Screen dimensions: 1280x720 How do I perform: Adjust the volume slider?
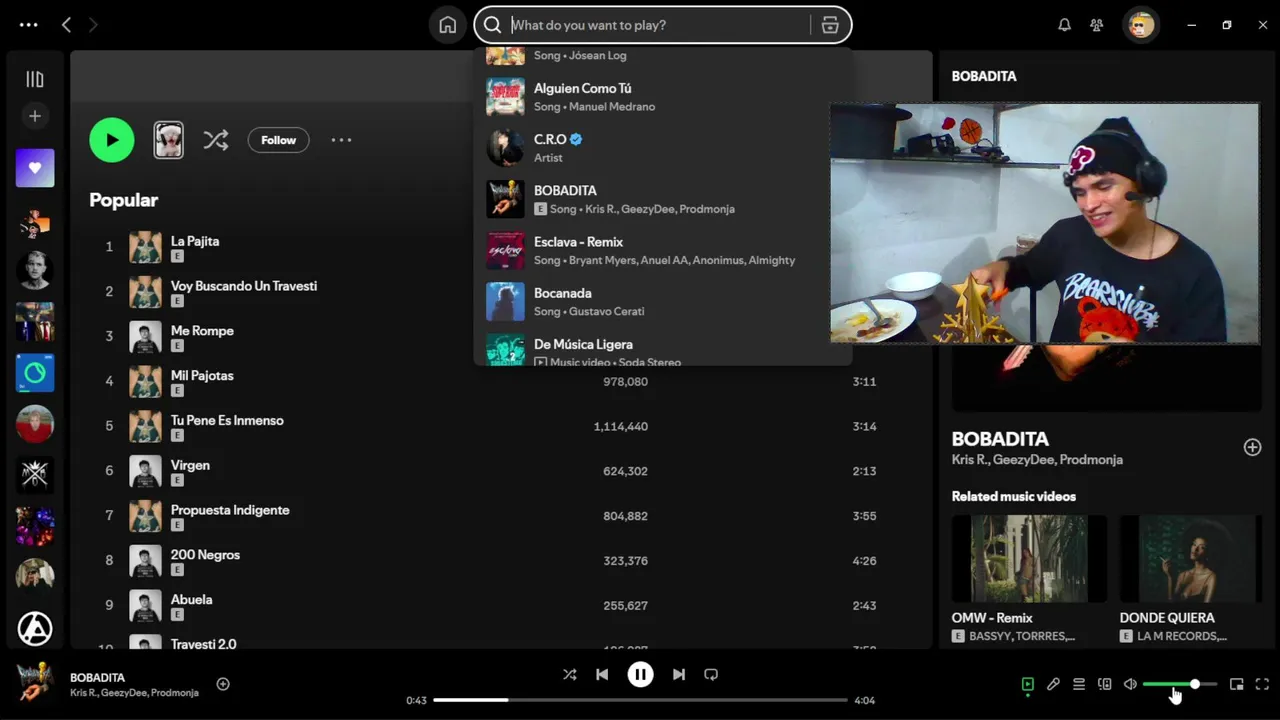[x=1180, y=684]
